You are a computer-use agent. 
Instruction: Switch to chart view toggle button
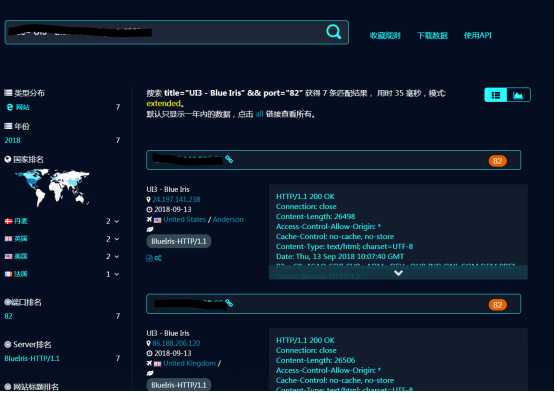click(x=518, y=95)
